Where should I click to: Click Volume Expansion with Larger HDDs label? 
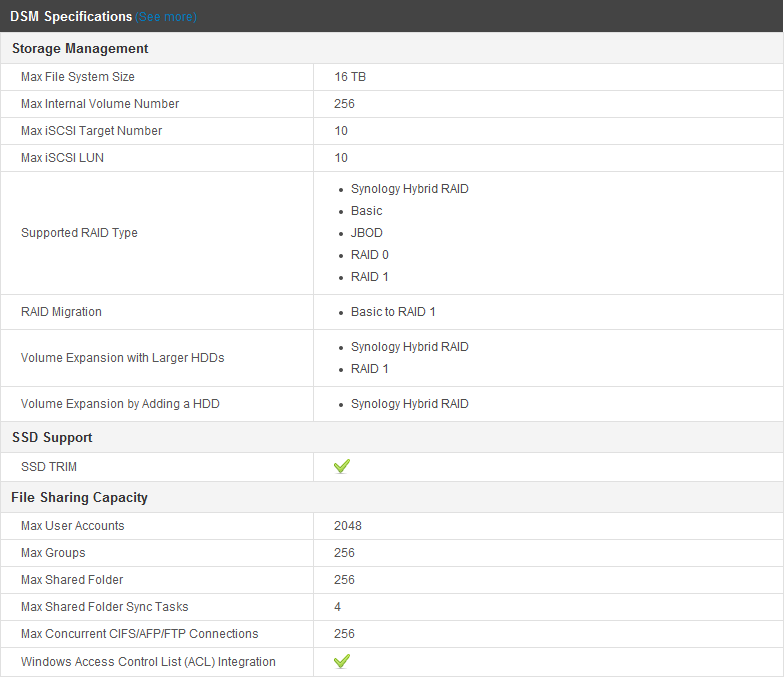click(122, 358)
